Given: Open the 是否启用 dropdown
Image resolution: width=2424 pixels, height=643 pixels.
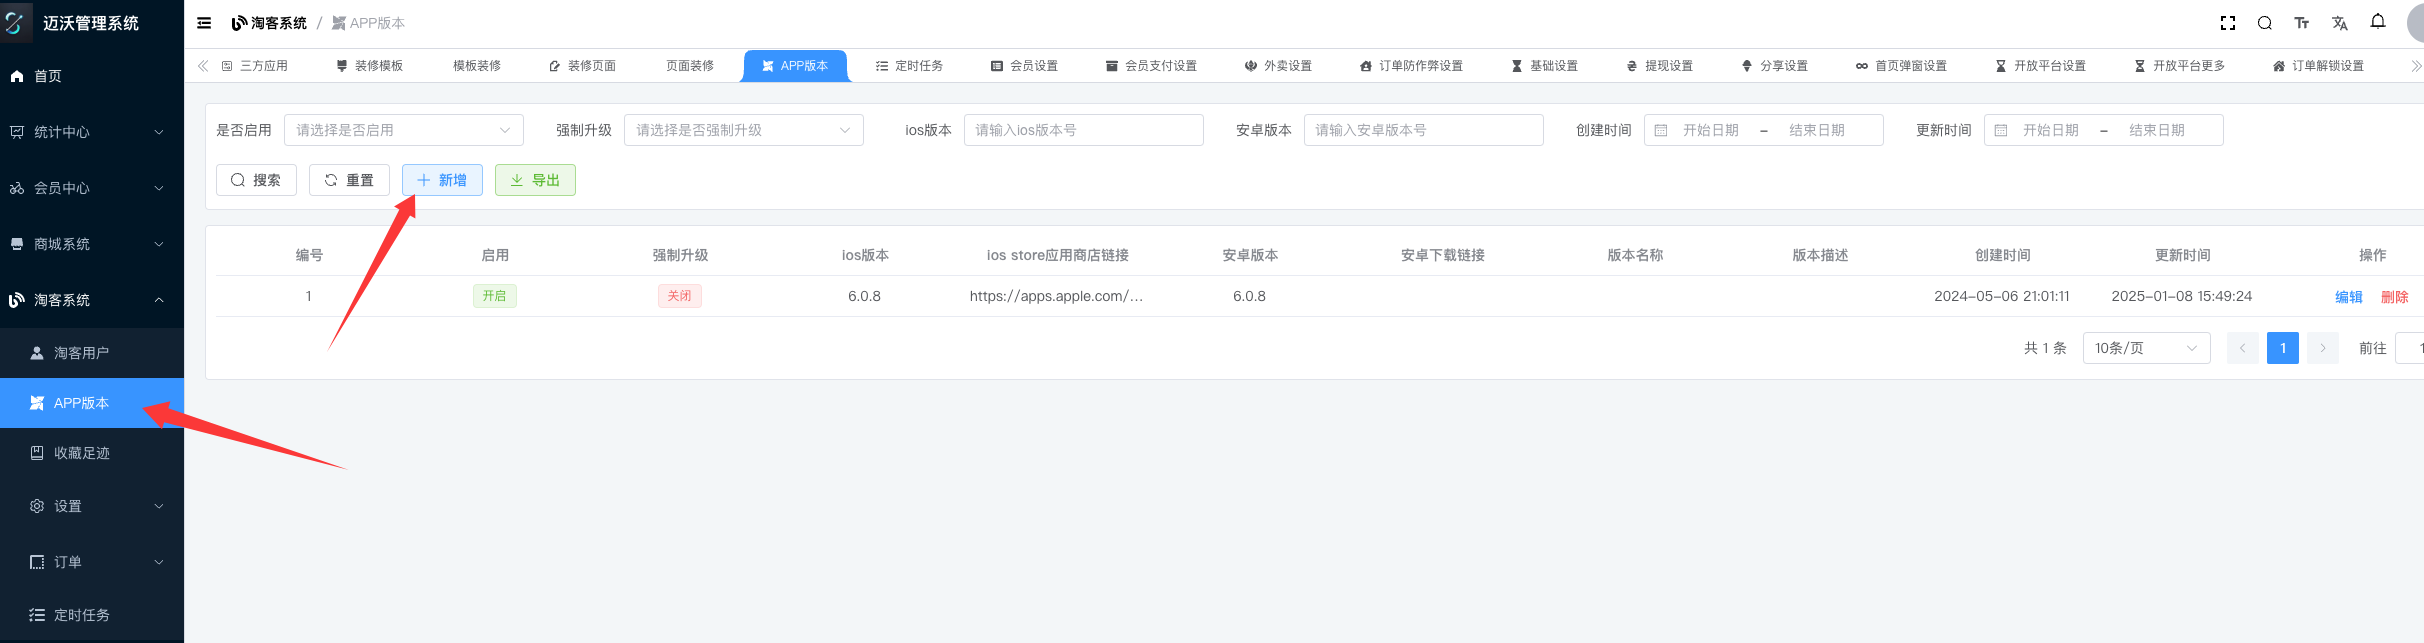Looking at the screenshot, I should [x=403, y=130].
